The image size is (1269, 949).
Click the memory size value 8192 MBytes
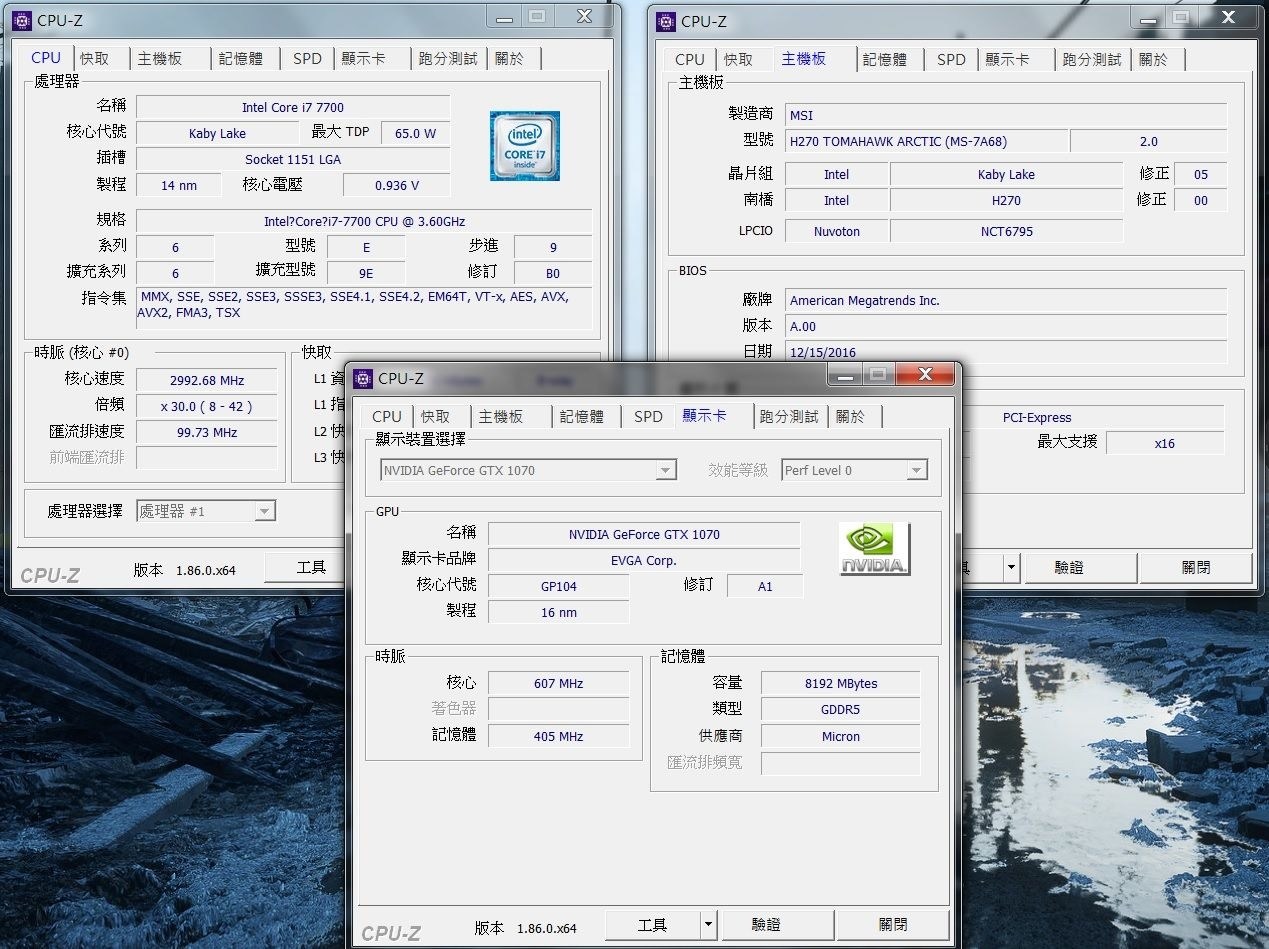[841, 684]
